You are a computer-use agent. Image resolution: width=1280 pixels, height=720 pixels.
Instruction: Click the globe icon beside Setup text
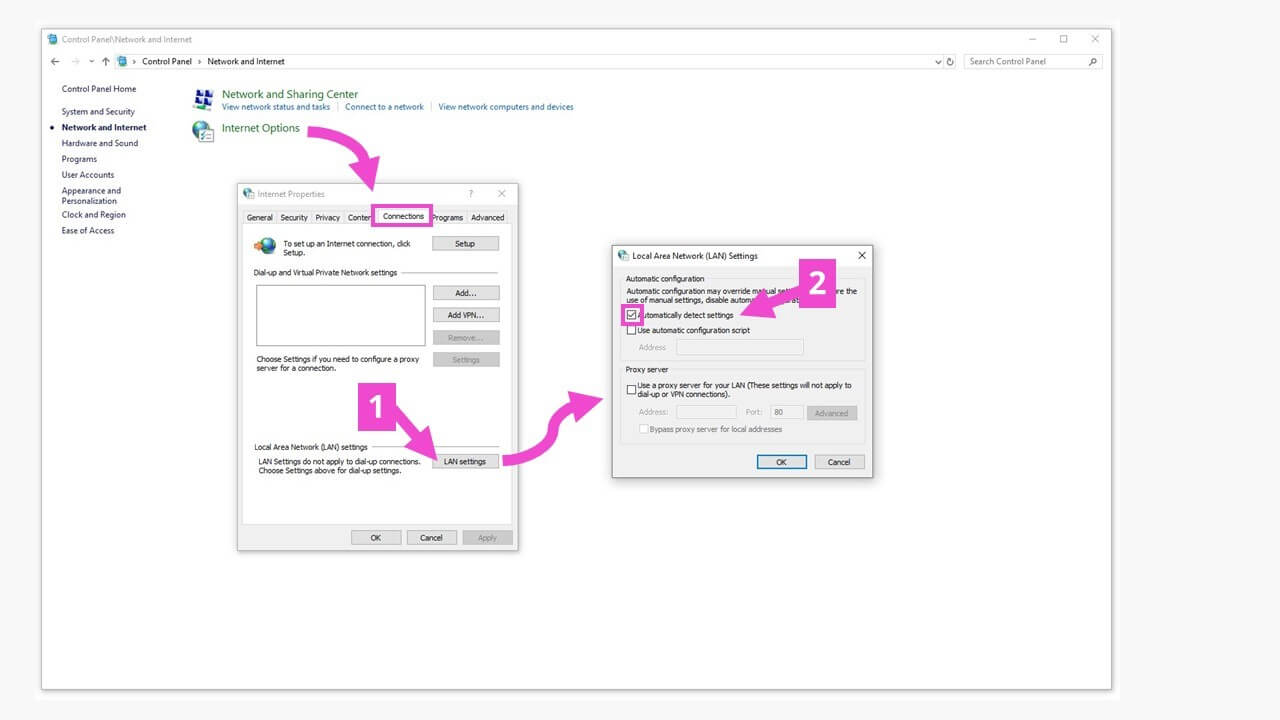click(265, 245)
